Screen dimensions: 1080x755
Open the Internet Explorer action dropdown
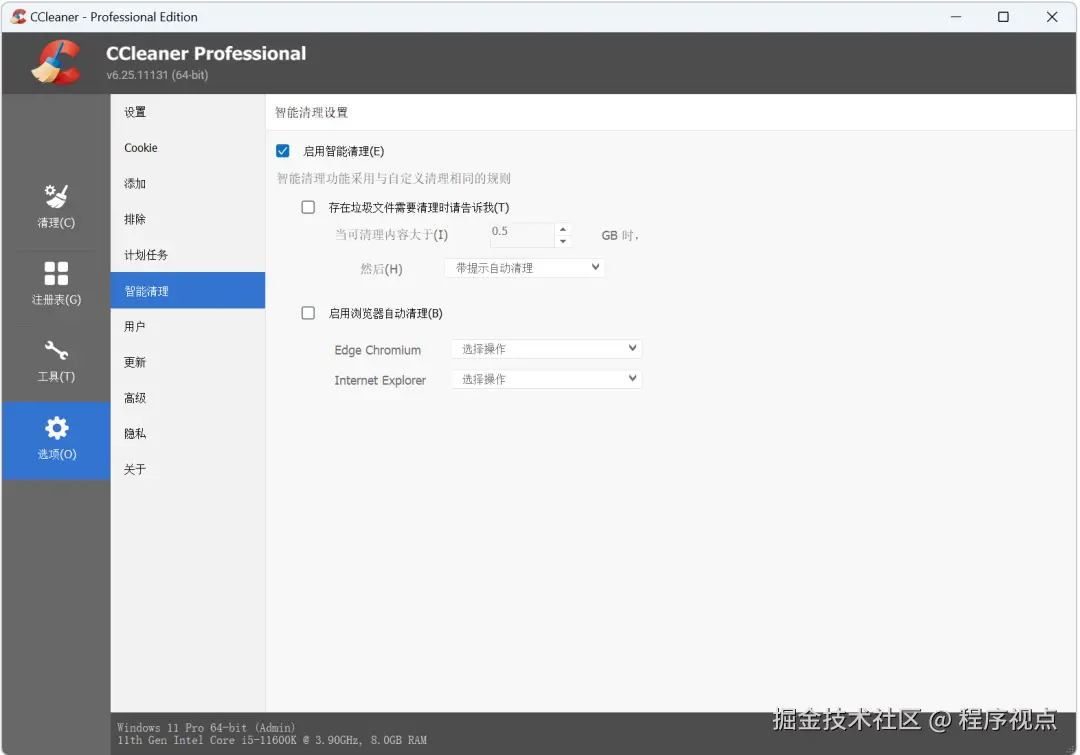click(545, 379)
